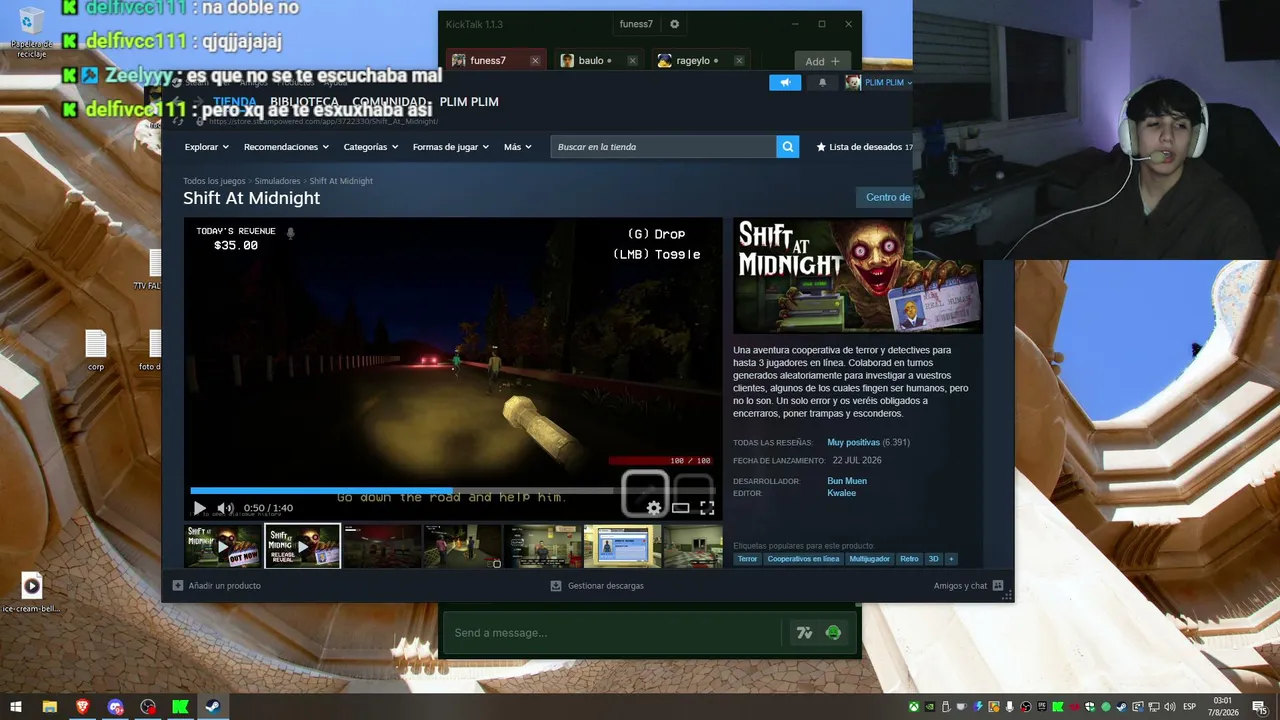Open publisher Kwalee link
1280x720 pixels.
[x=842, y=493]
